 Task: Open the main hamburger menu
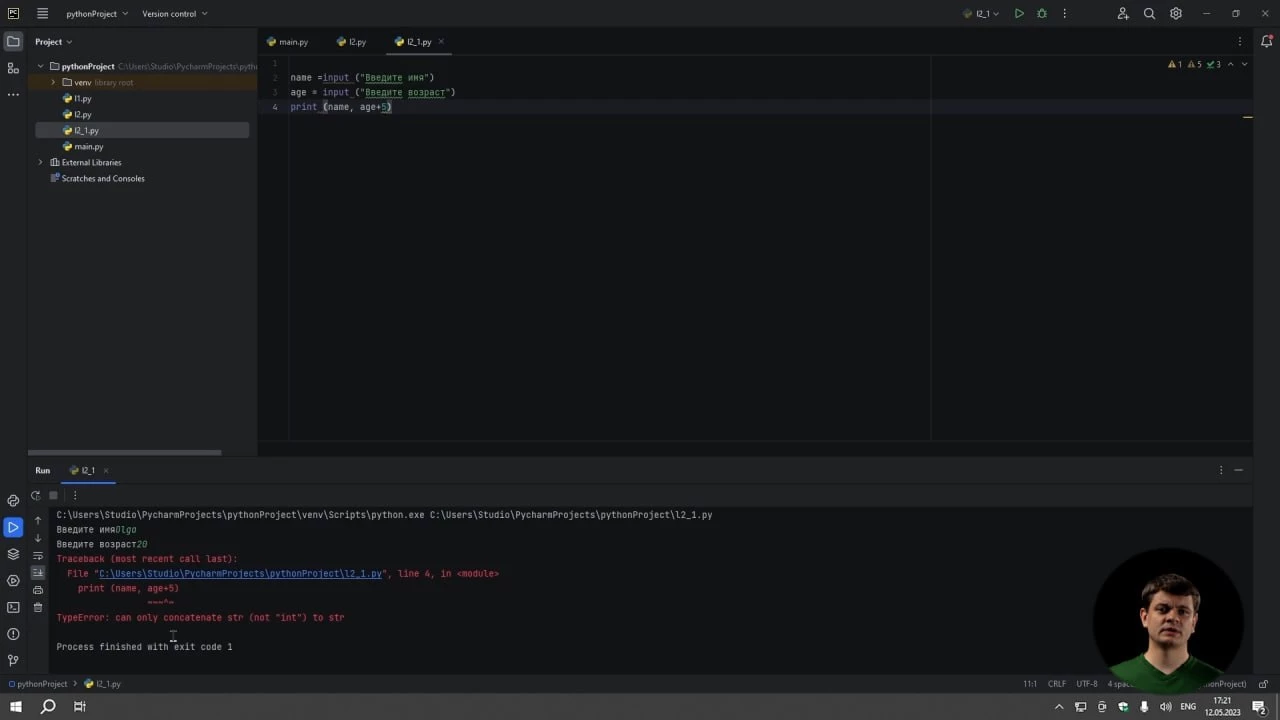click(42, 13)
